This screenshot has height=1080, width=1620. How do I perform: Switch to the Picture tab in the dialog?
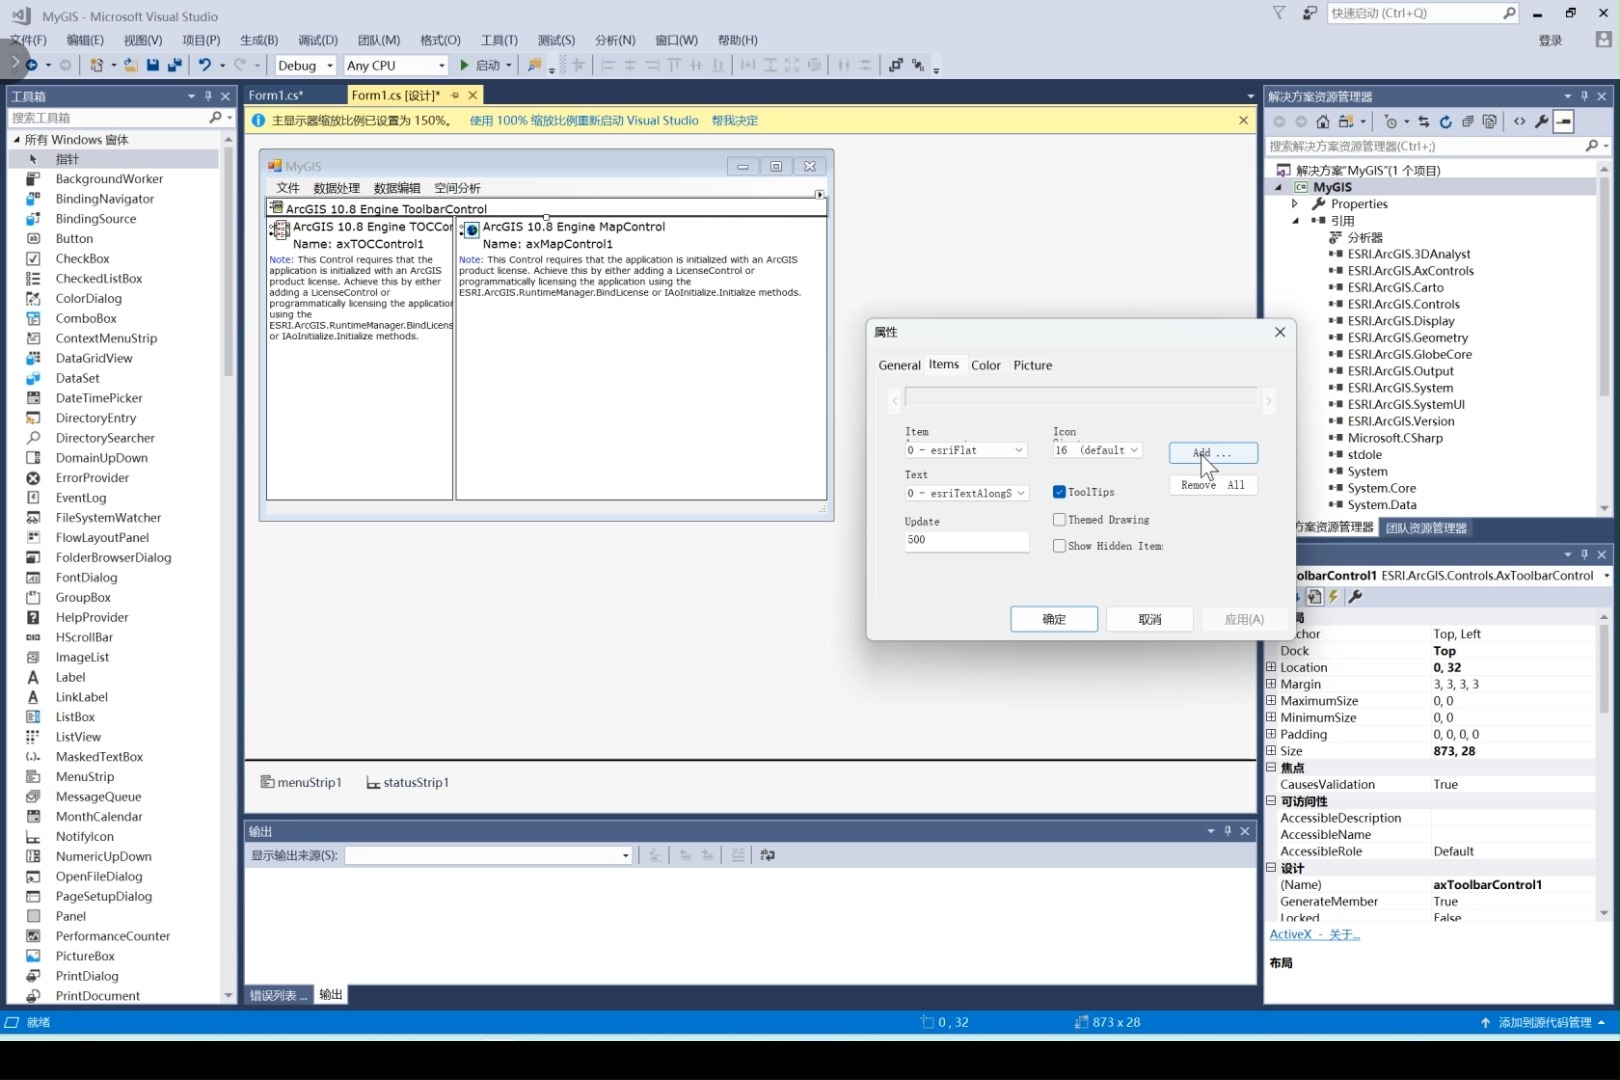pyautogui.click(x=1033, y=365)
